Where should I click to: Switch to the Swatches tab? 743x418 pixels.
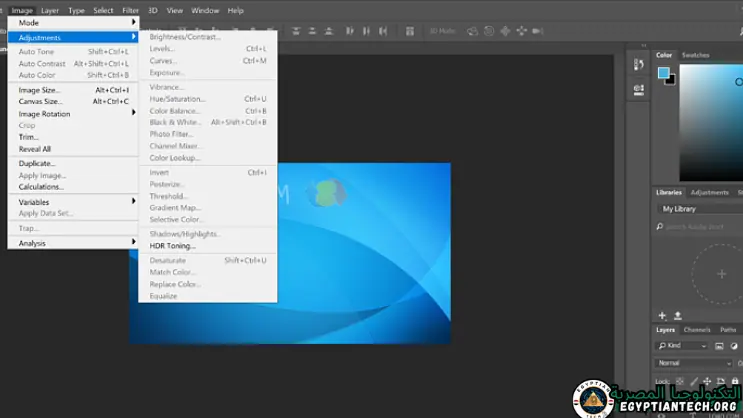695,55
